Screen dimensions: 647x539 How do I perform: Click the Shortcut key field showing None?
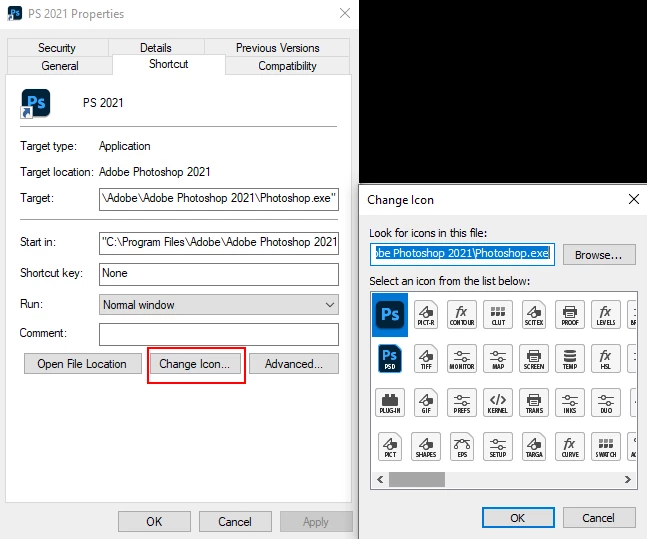(x=219, y=274)
